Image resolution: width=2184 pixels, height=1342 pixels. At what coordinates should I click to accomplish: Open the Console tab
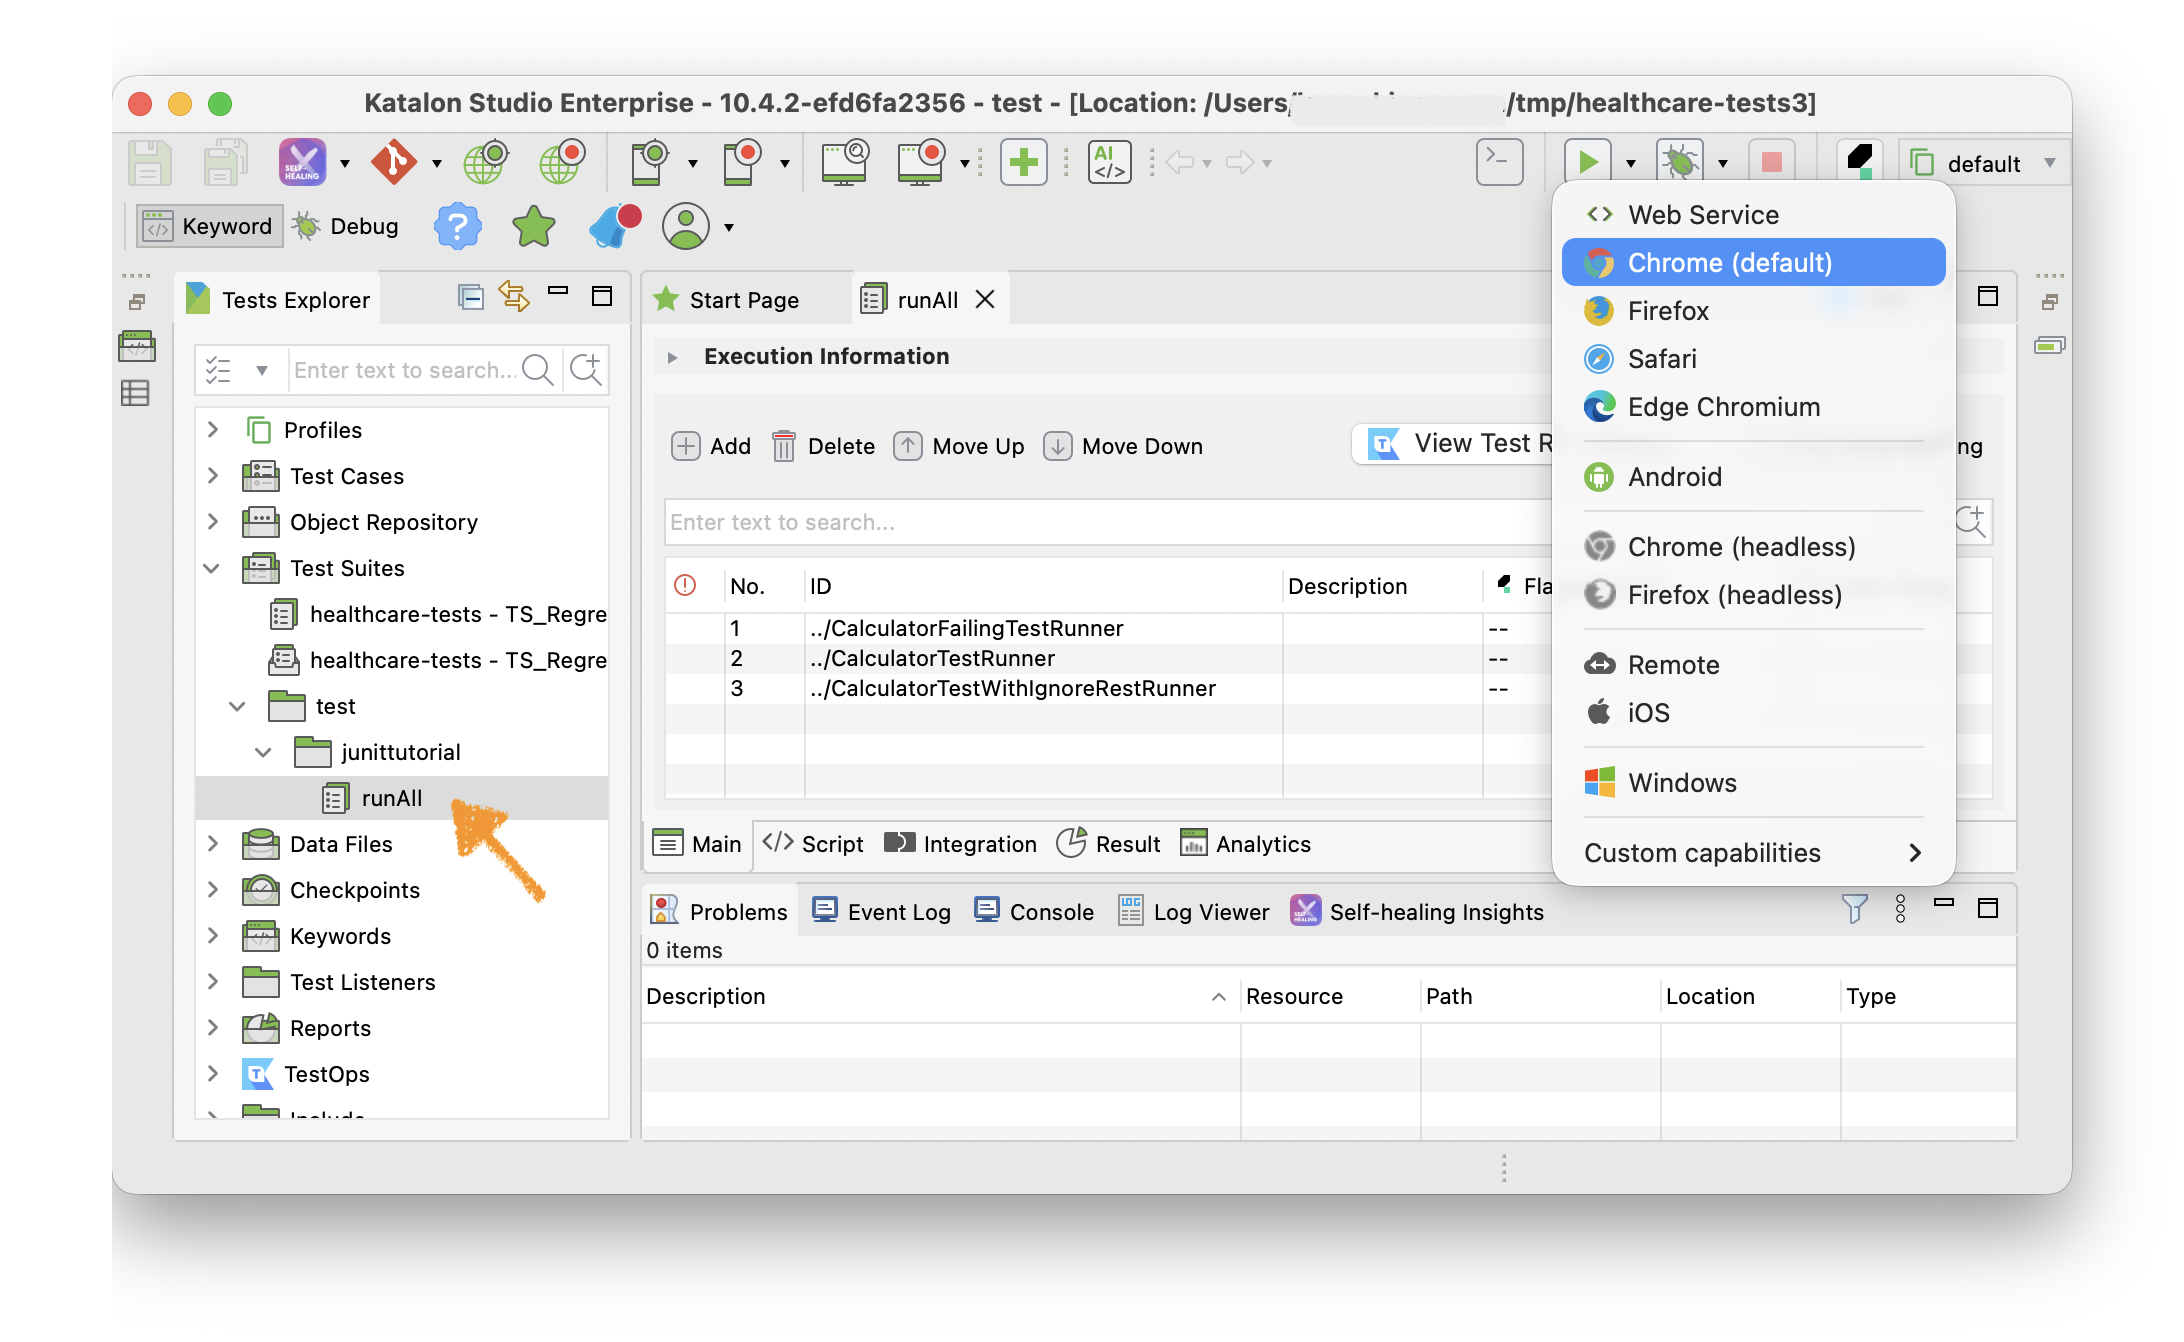point(1034,911)
